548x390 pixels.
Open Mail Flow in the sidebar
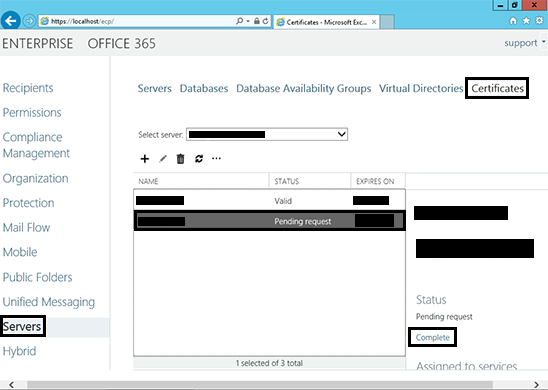coord(27,228)
